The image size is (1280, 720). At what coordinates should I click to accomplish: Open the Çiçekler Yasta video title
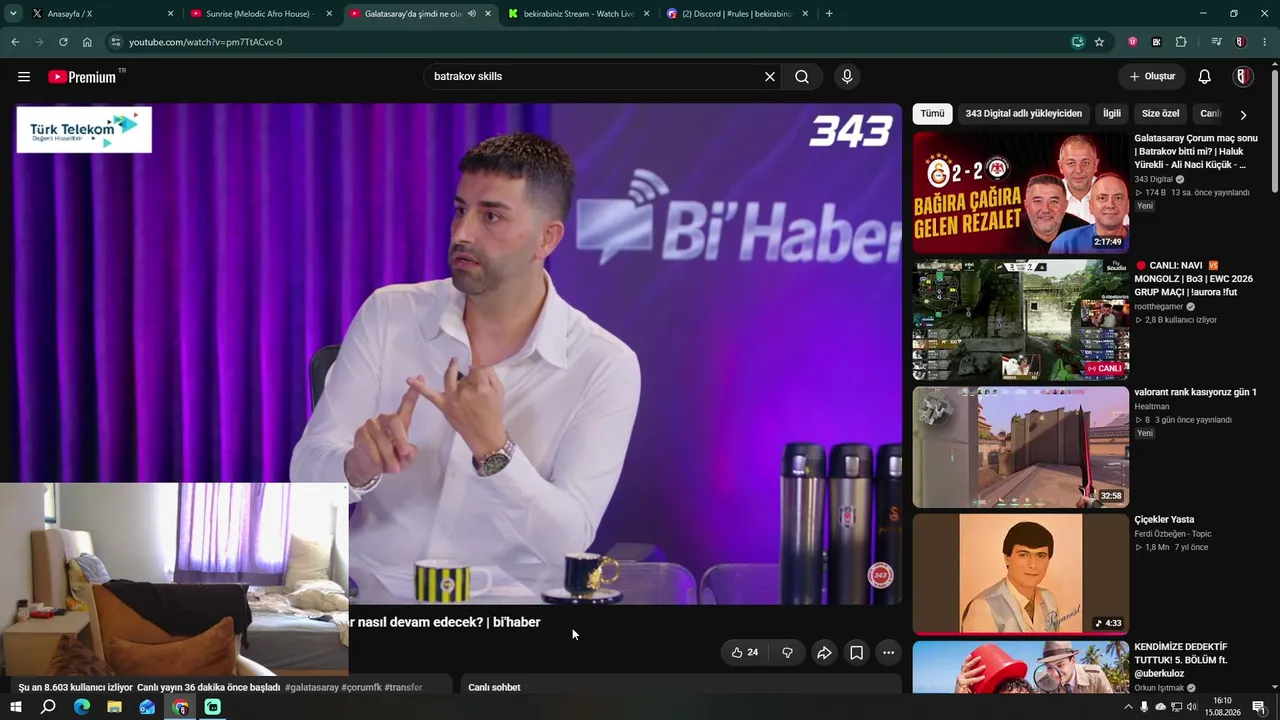[x=1164, y=520]
